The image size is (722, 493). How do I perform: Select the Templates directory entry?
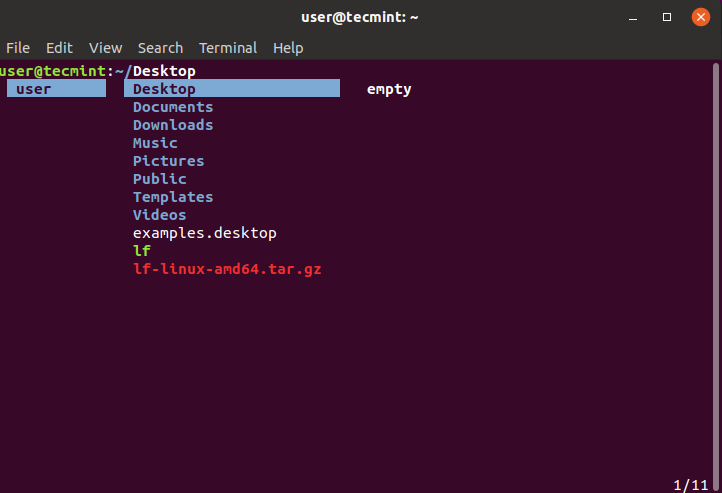[x=173, y=197]
